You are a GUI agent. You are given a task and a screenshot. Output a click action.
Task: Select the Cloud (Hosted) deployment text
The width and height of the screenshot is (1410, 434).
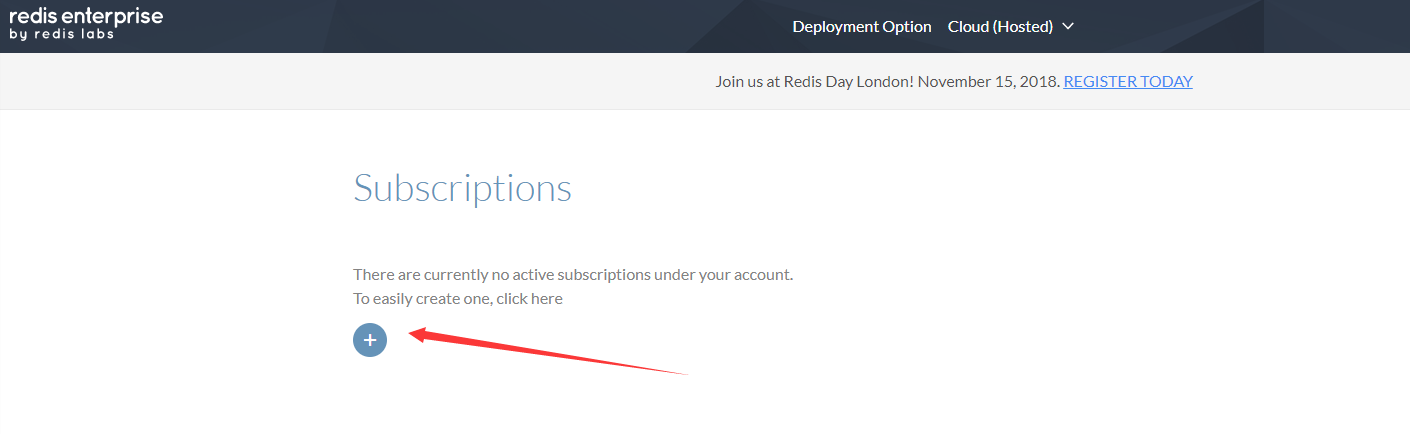pos(1000,27)
